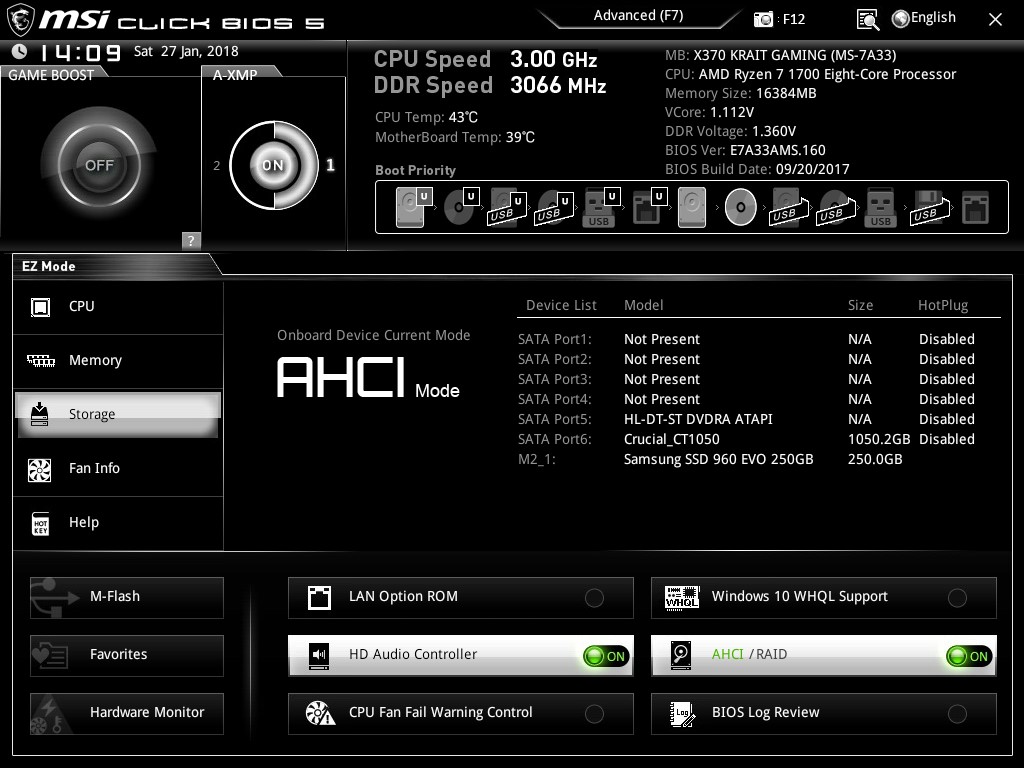
Task: Select A-XMP profile 2
Action: click(x=217, y=166)
